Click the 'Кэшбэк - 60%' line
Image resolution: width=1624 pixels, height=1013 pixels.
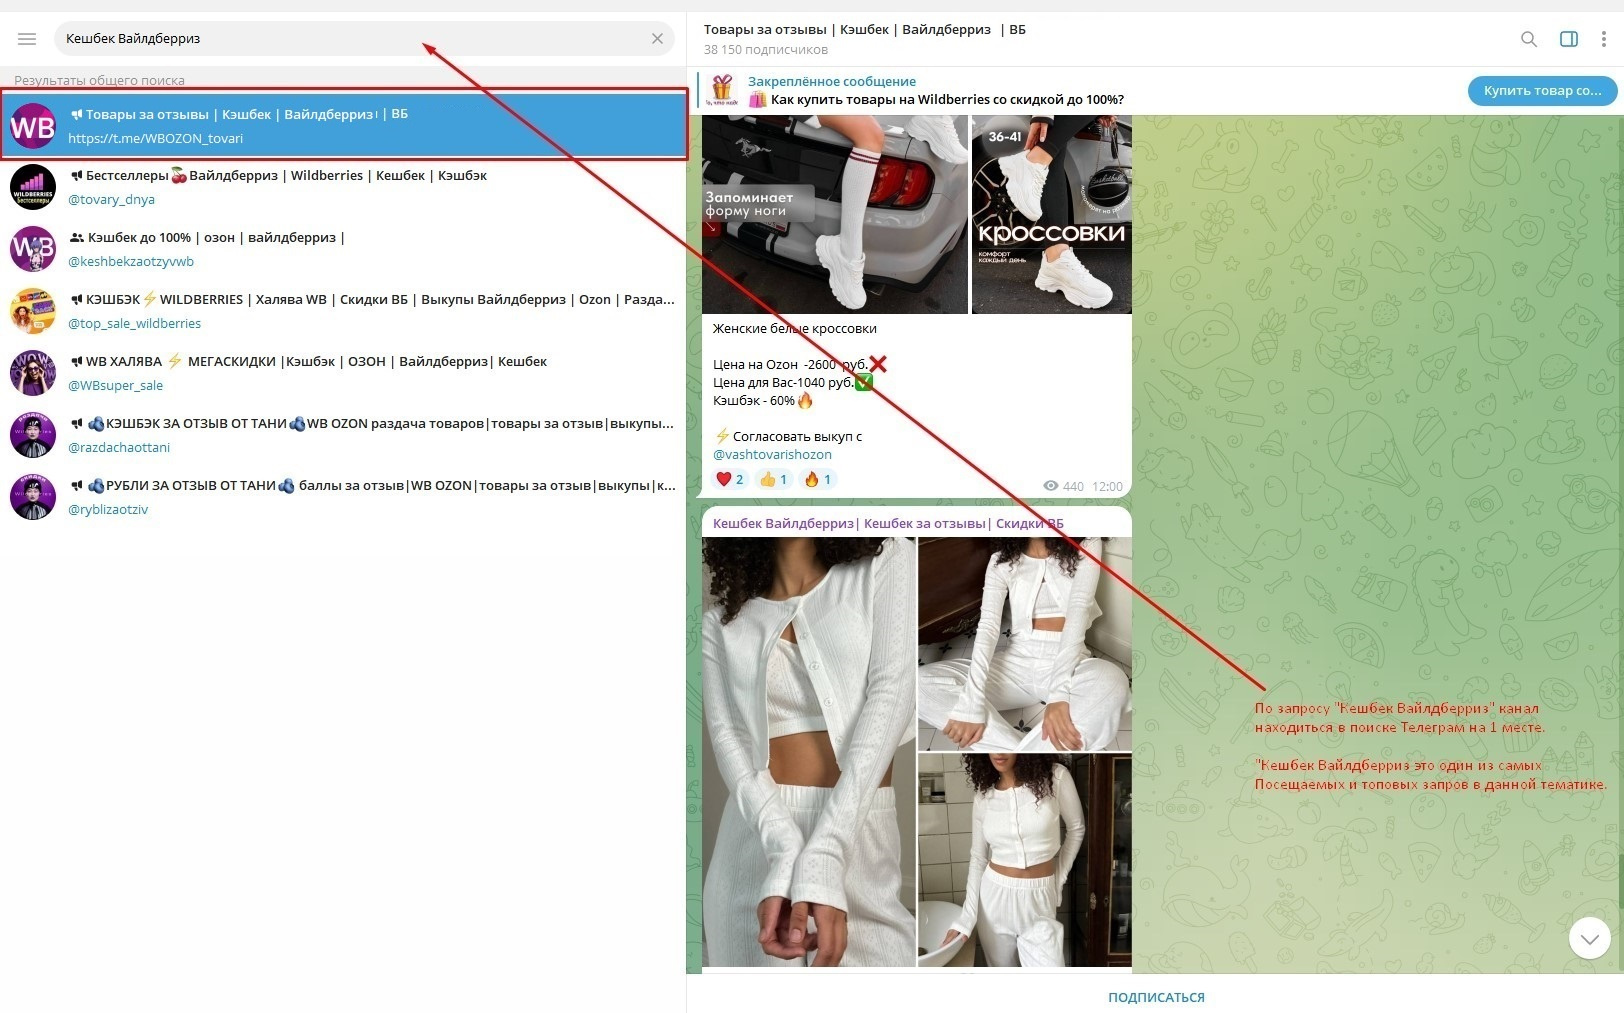(x=763, y=401)
